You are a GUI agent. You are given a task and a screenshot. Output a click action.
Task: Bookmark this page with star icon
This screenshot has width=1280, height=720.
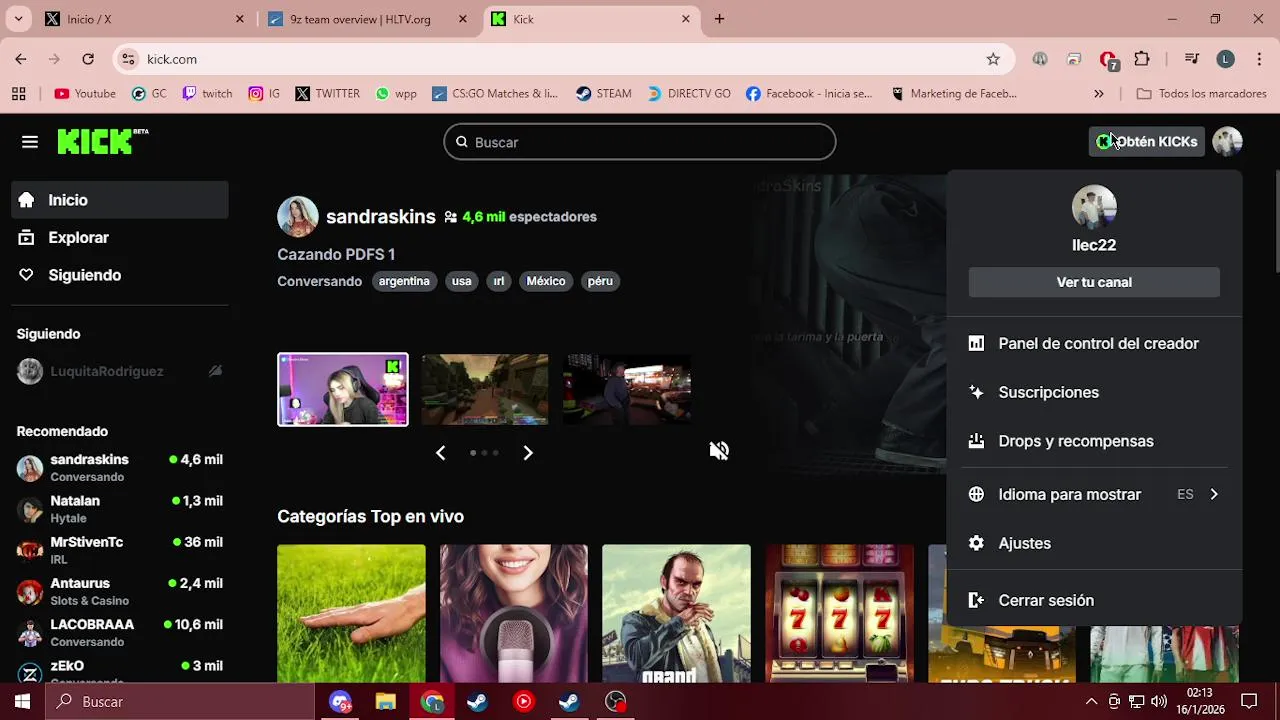(x=993, y=59)
